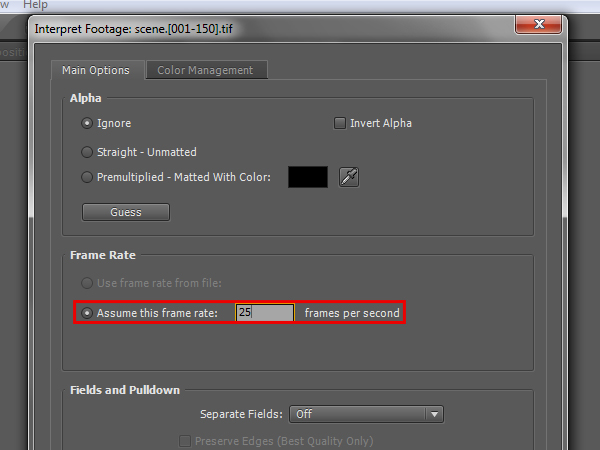Choose Straight - Unmatted alpha option
The height and width of the screenshot is (450, 600).
click(87, 152)
